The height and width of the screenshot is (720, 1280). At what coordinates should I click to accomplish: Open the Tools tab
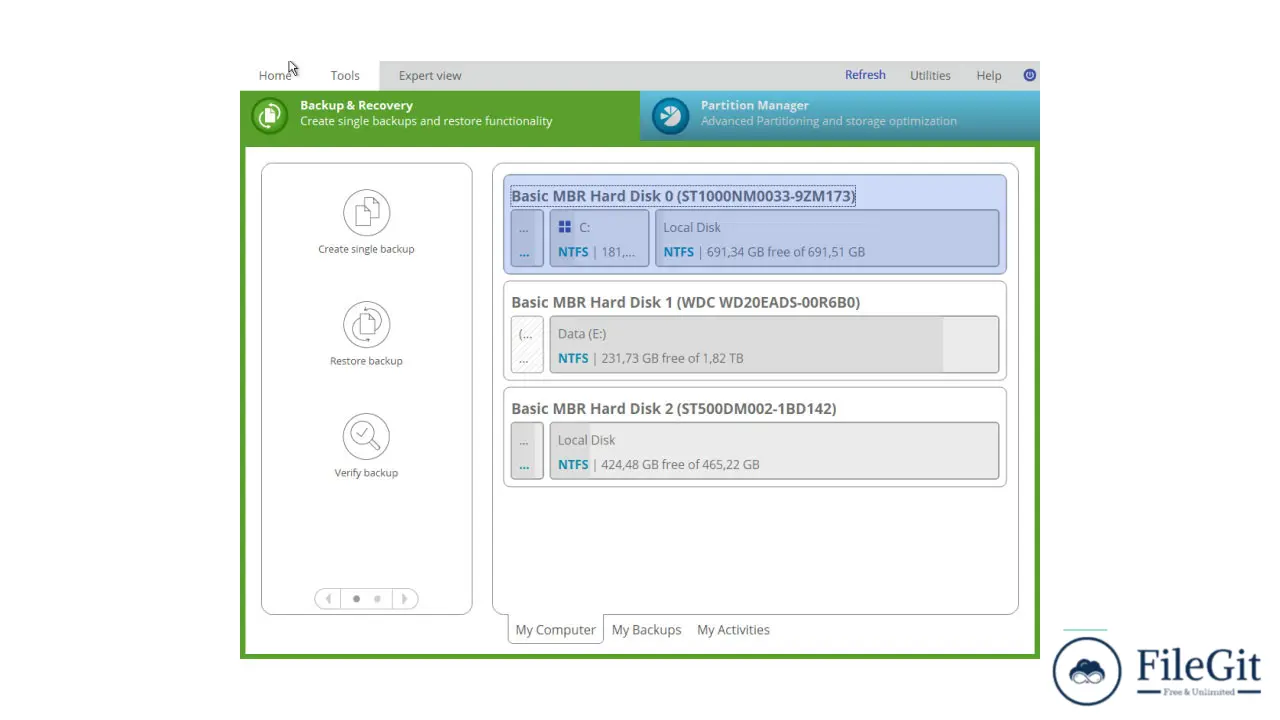345,76
